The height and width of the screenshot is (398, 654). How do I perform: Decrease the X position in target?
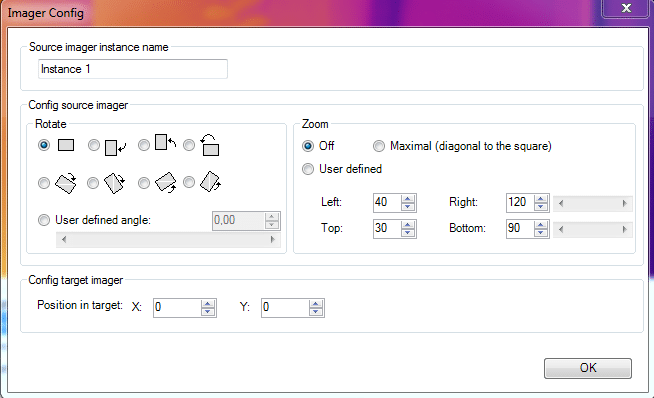(x=208, y=312)
